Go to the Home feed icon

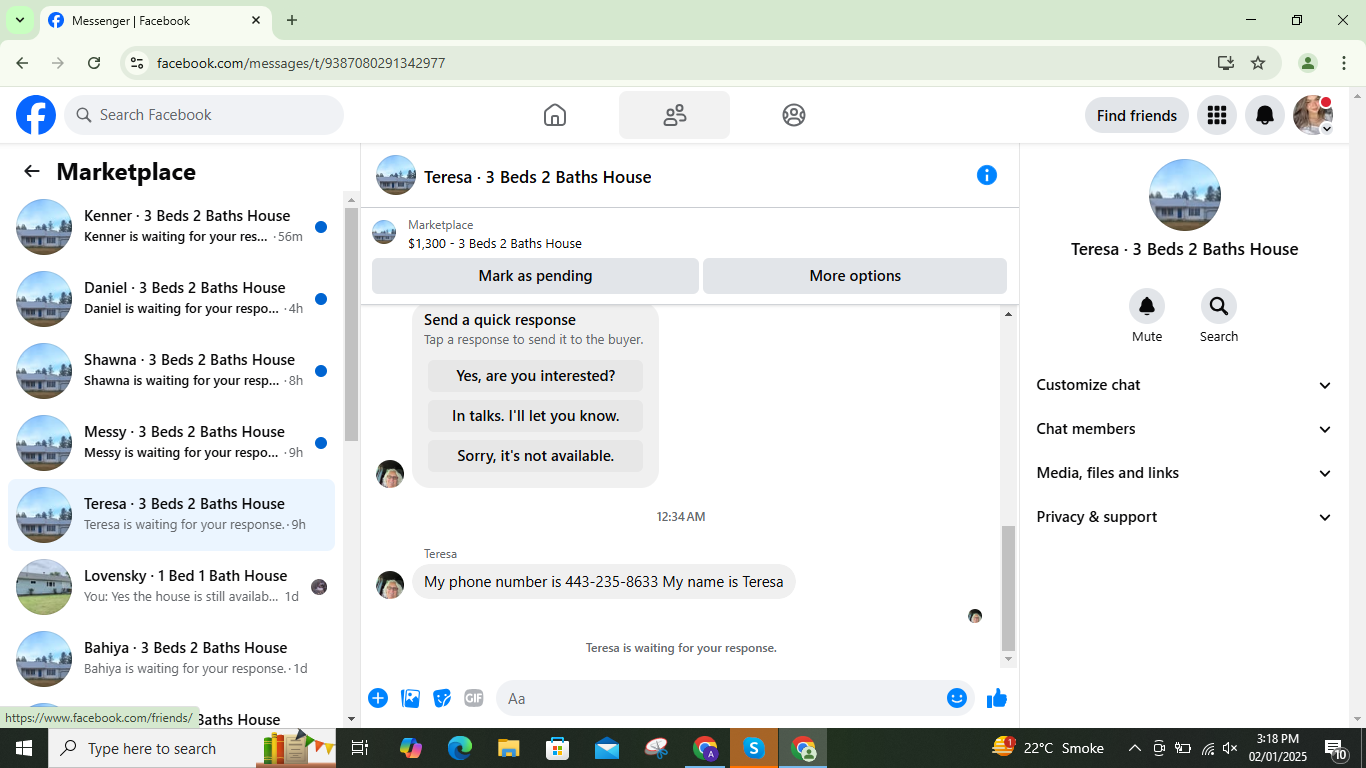(555, 115)
